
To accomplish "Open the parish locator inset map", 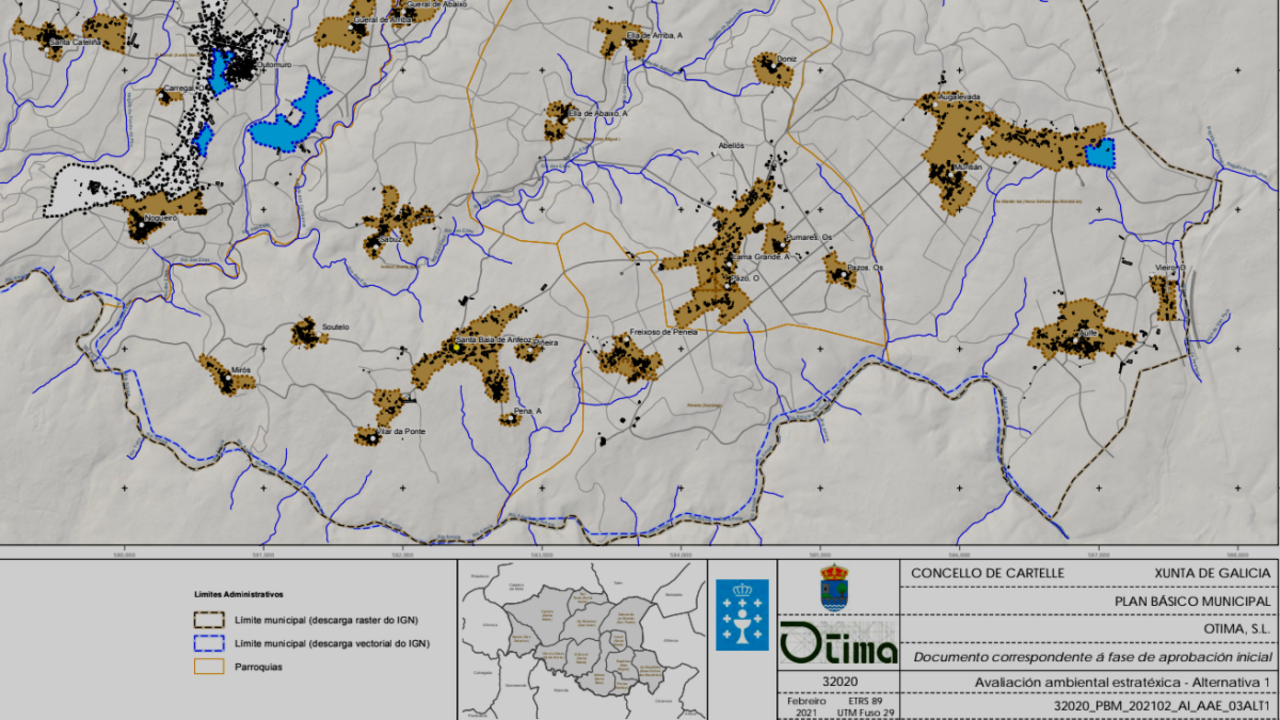I will click(x=582, y=640).
